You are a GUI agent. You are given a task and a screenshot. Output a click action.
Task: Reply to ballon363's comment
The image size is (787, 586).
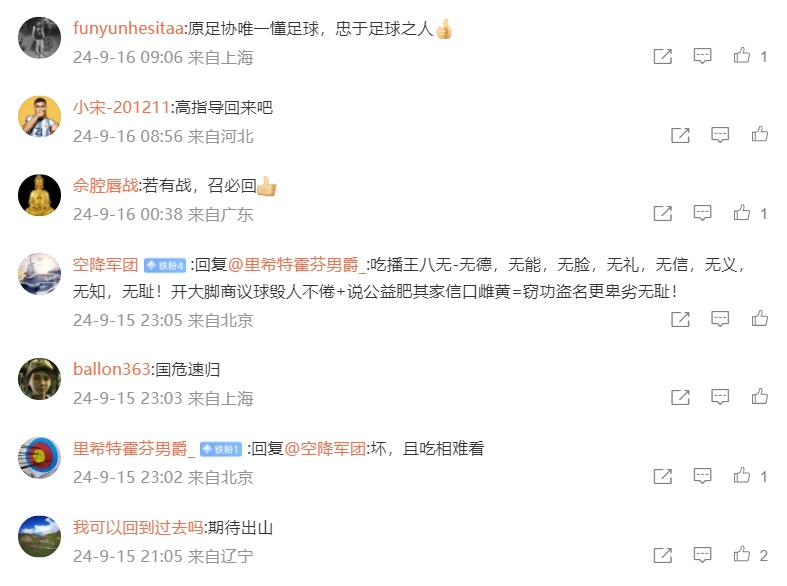tap(720, 397)
